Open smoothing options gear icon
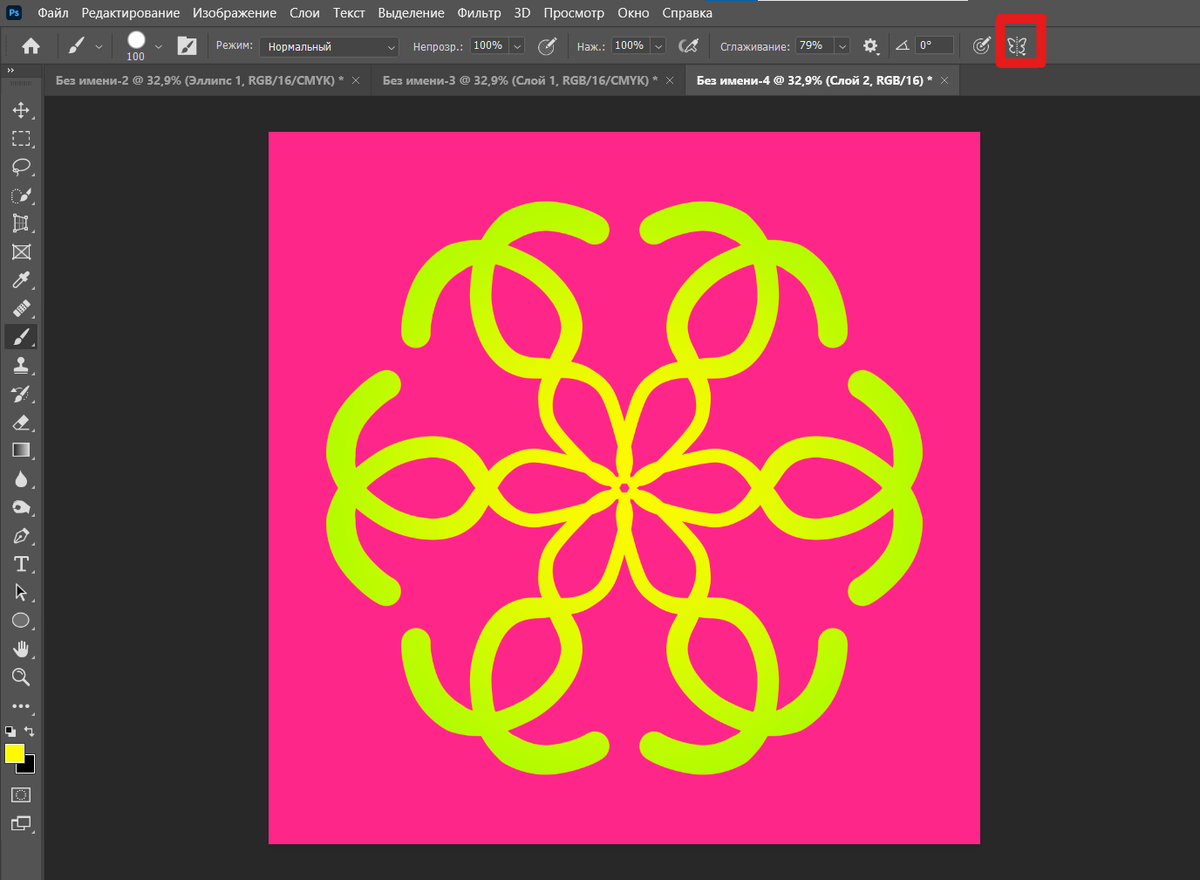The width and height of the screenshot is (1200, 880). pyautogui.click(x=871, y=46)
